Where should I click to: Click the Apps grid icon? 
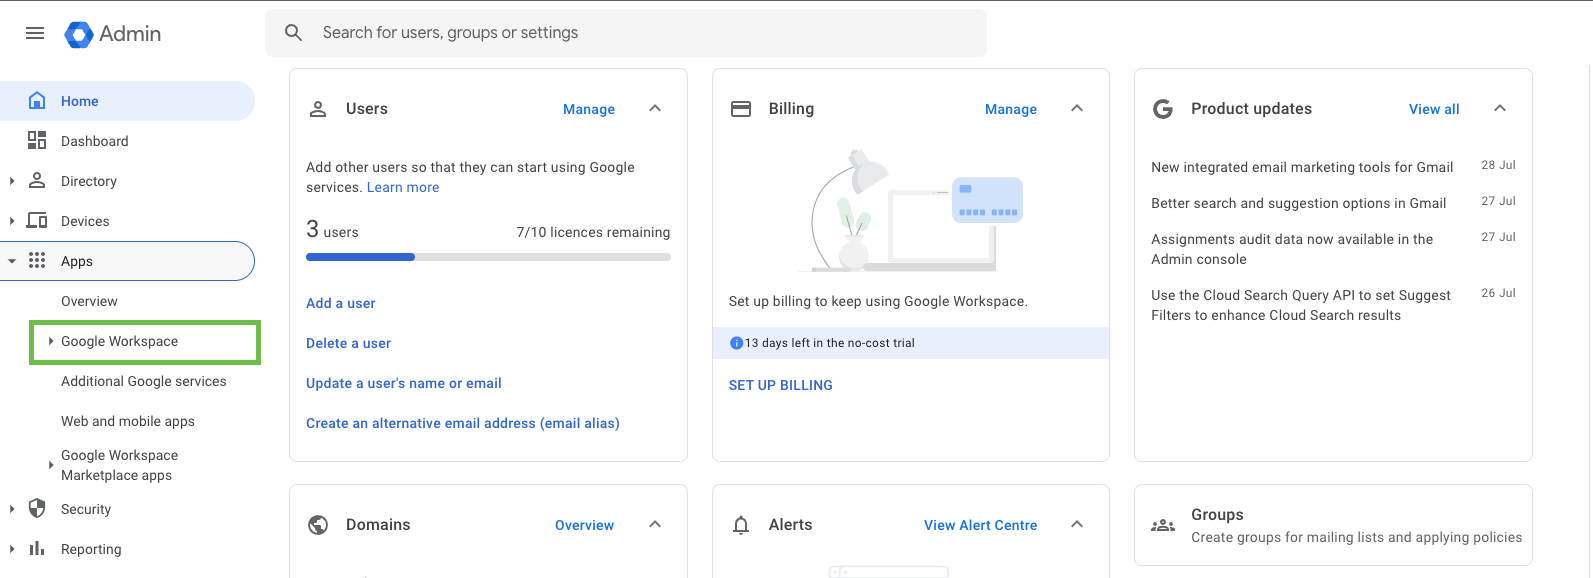pyautogui.click(x=37, y=261)
